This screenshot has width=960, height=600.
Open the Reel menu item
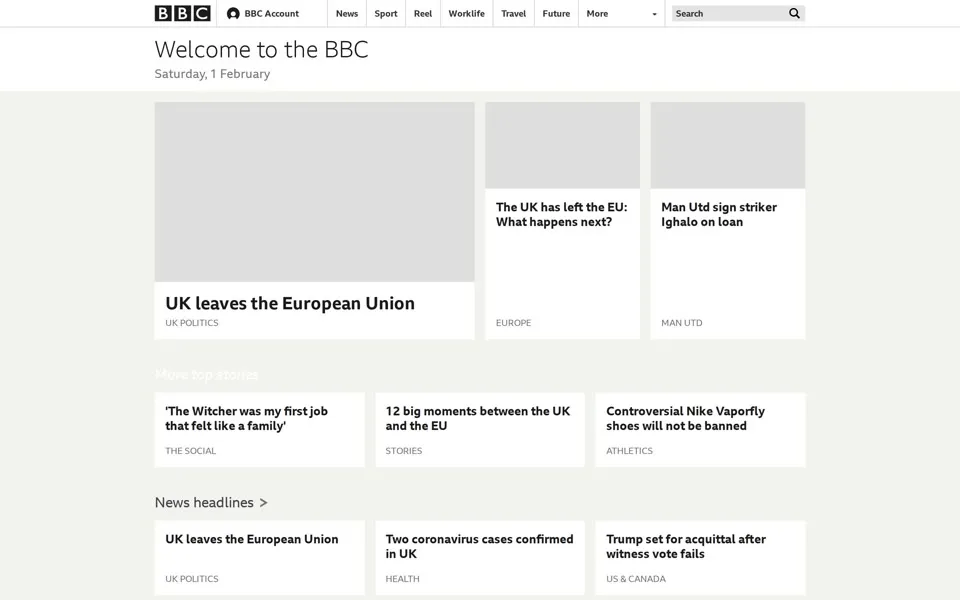(422, 13)
